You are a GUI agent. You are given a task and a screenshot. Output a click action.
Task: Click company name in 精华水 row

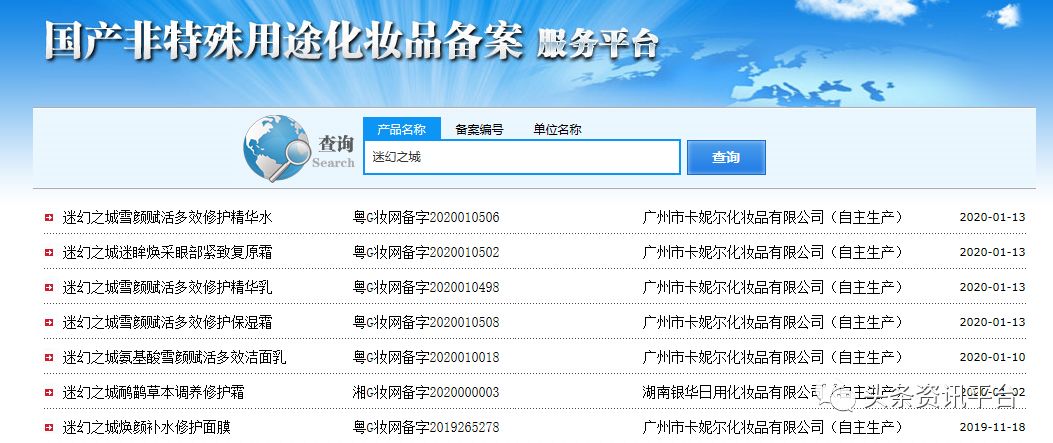tap(773, 217)
